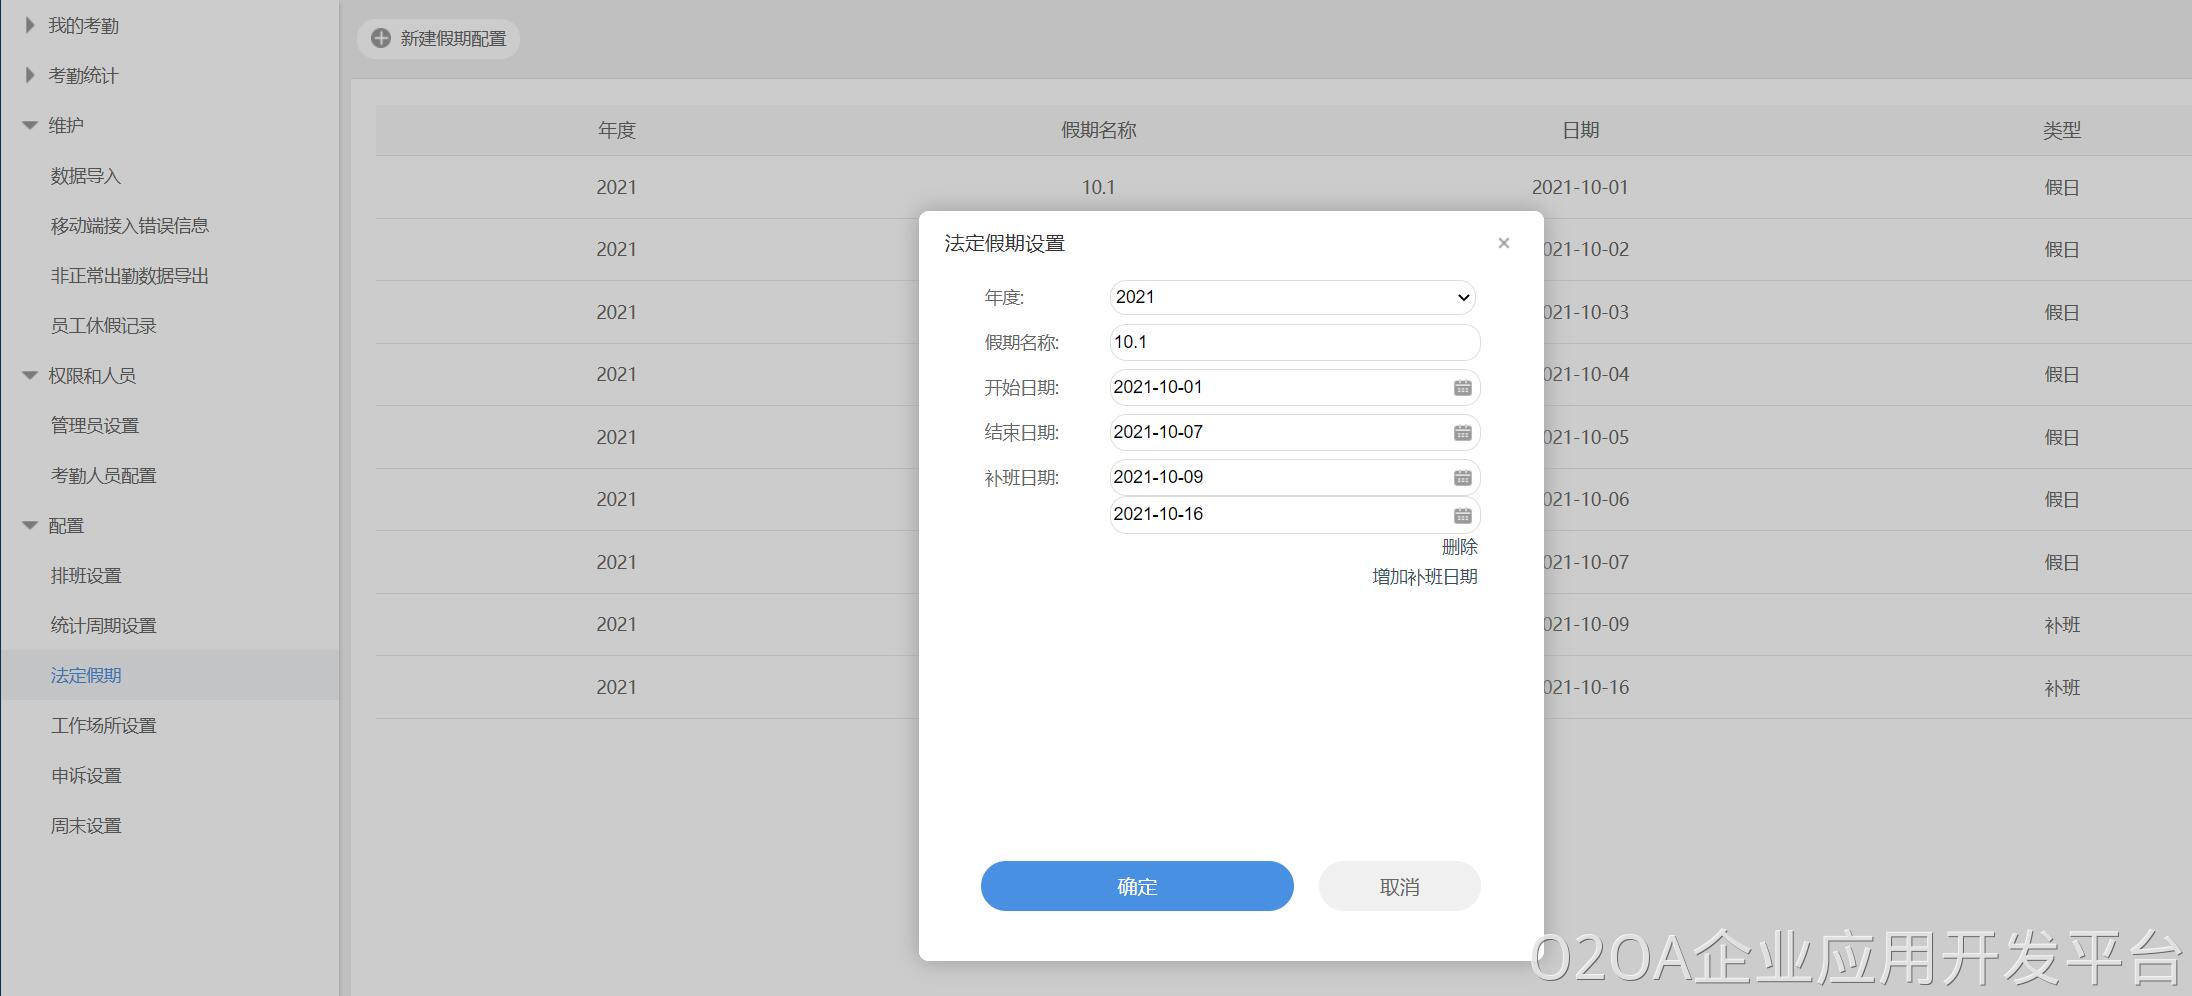Select 数据导入 in the sidebar
The image size is (2192, 996).
86,176
